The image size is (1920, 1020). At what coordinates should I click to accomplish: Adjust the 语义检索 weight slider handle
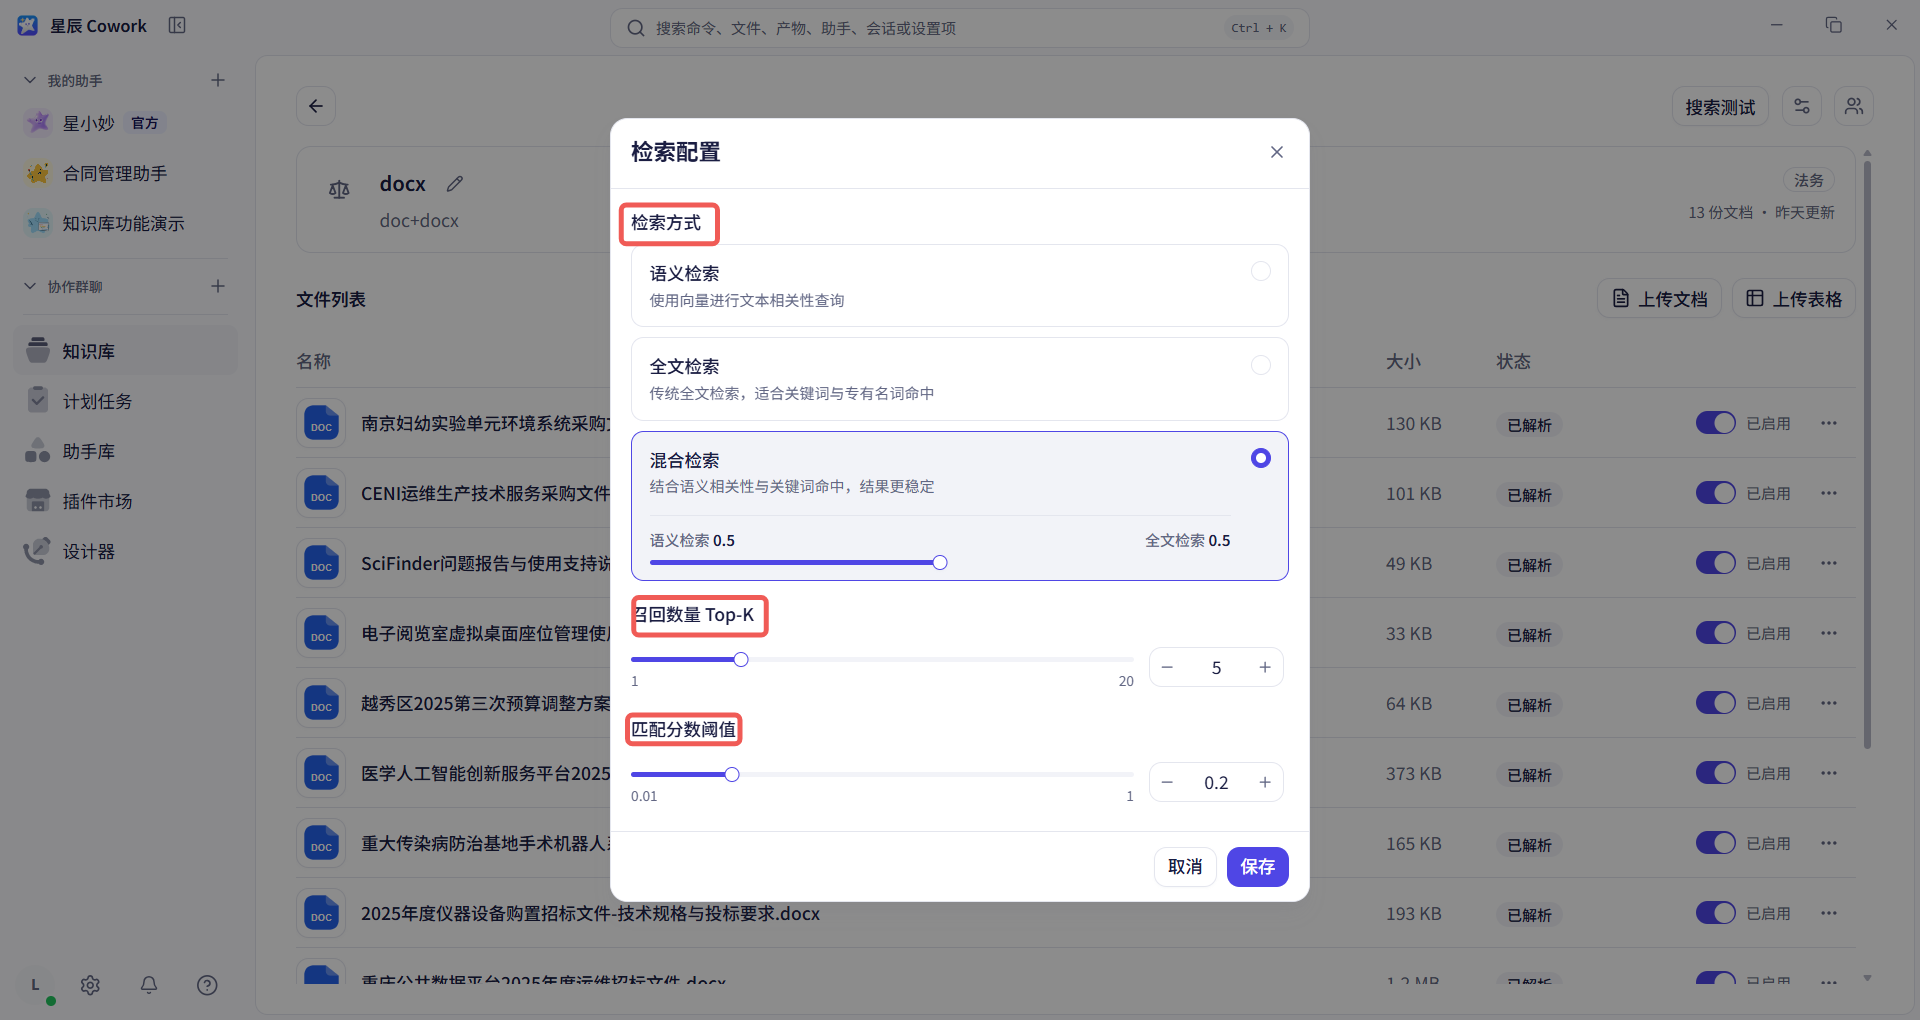coord(940,562)
